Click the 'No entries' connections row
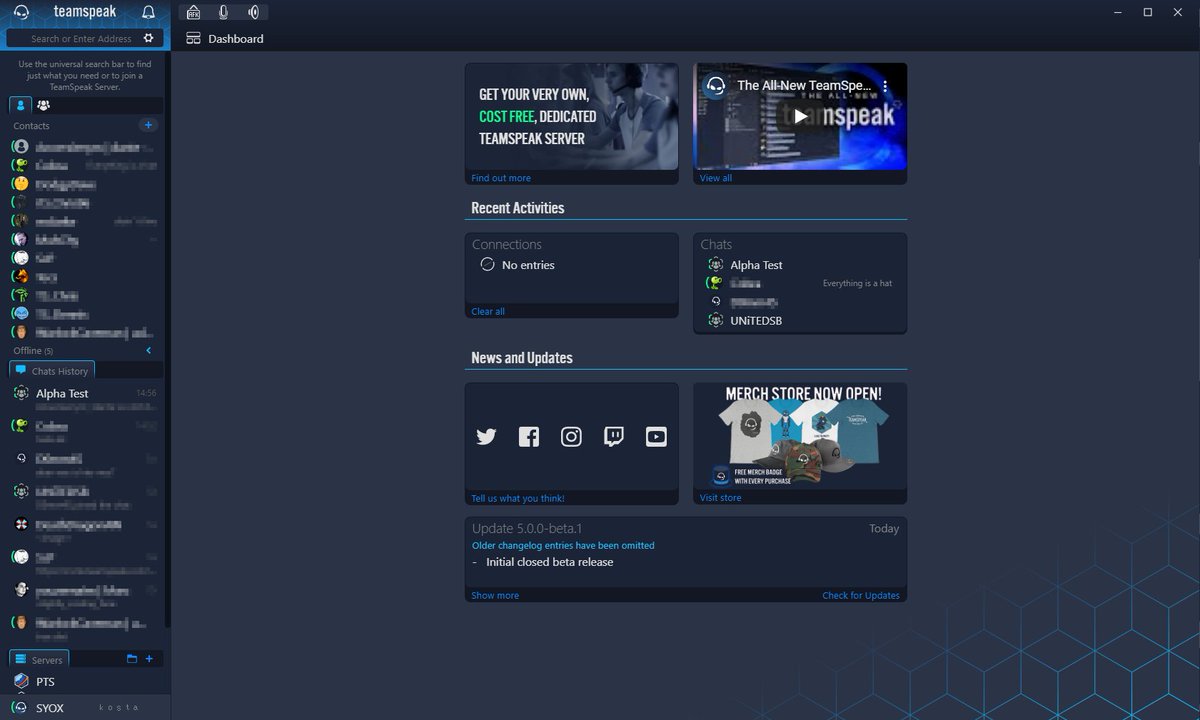1200x720 pixels. point(518,265)
